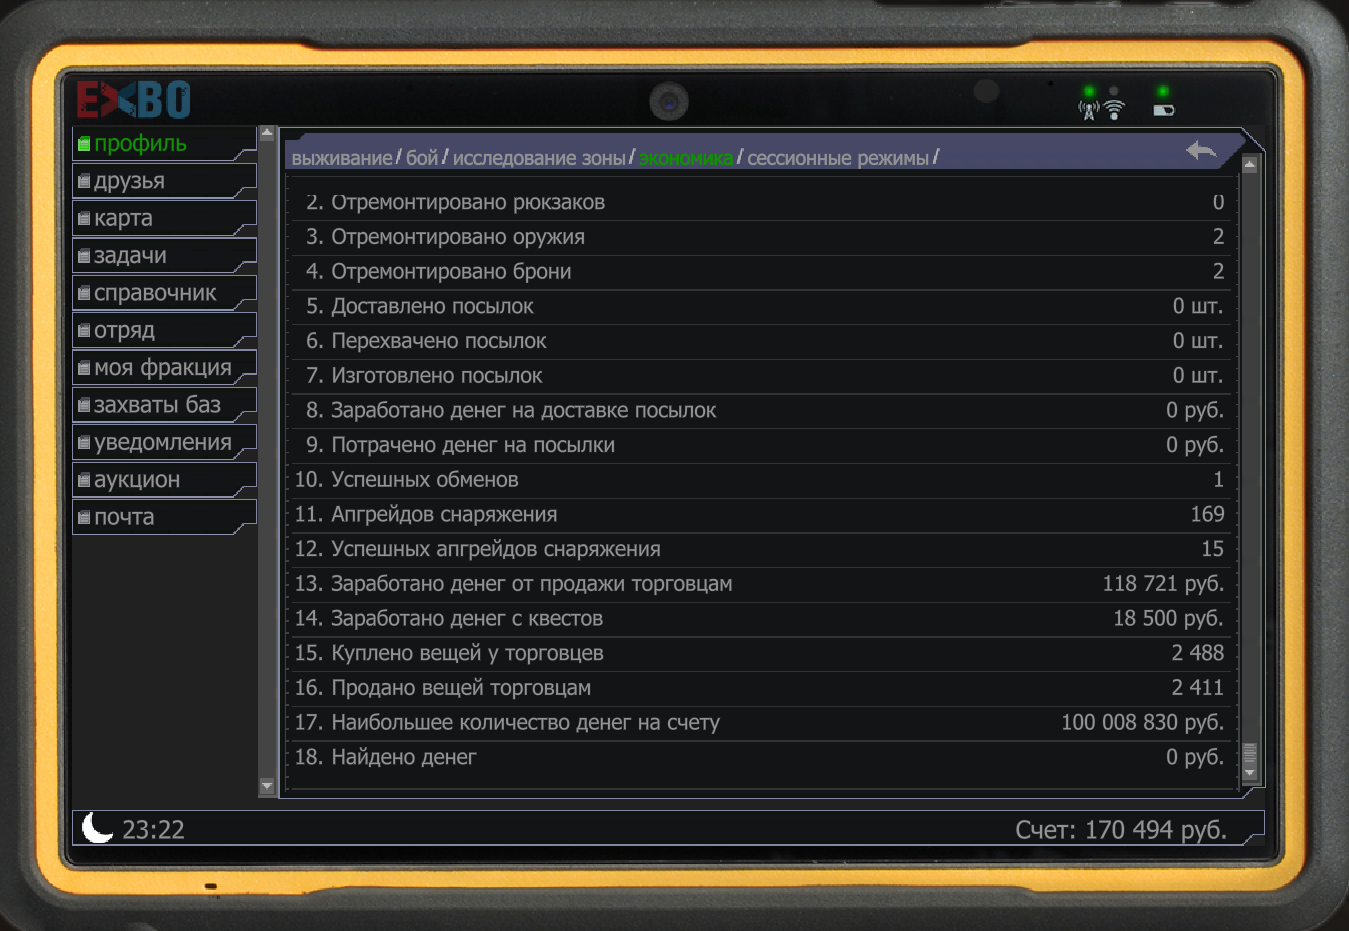Open аукцион section
Viewport: 1349px width, 931px height.
[164, 480]
